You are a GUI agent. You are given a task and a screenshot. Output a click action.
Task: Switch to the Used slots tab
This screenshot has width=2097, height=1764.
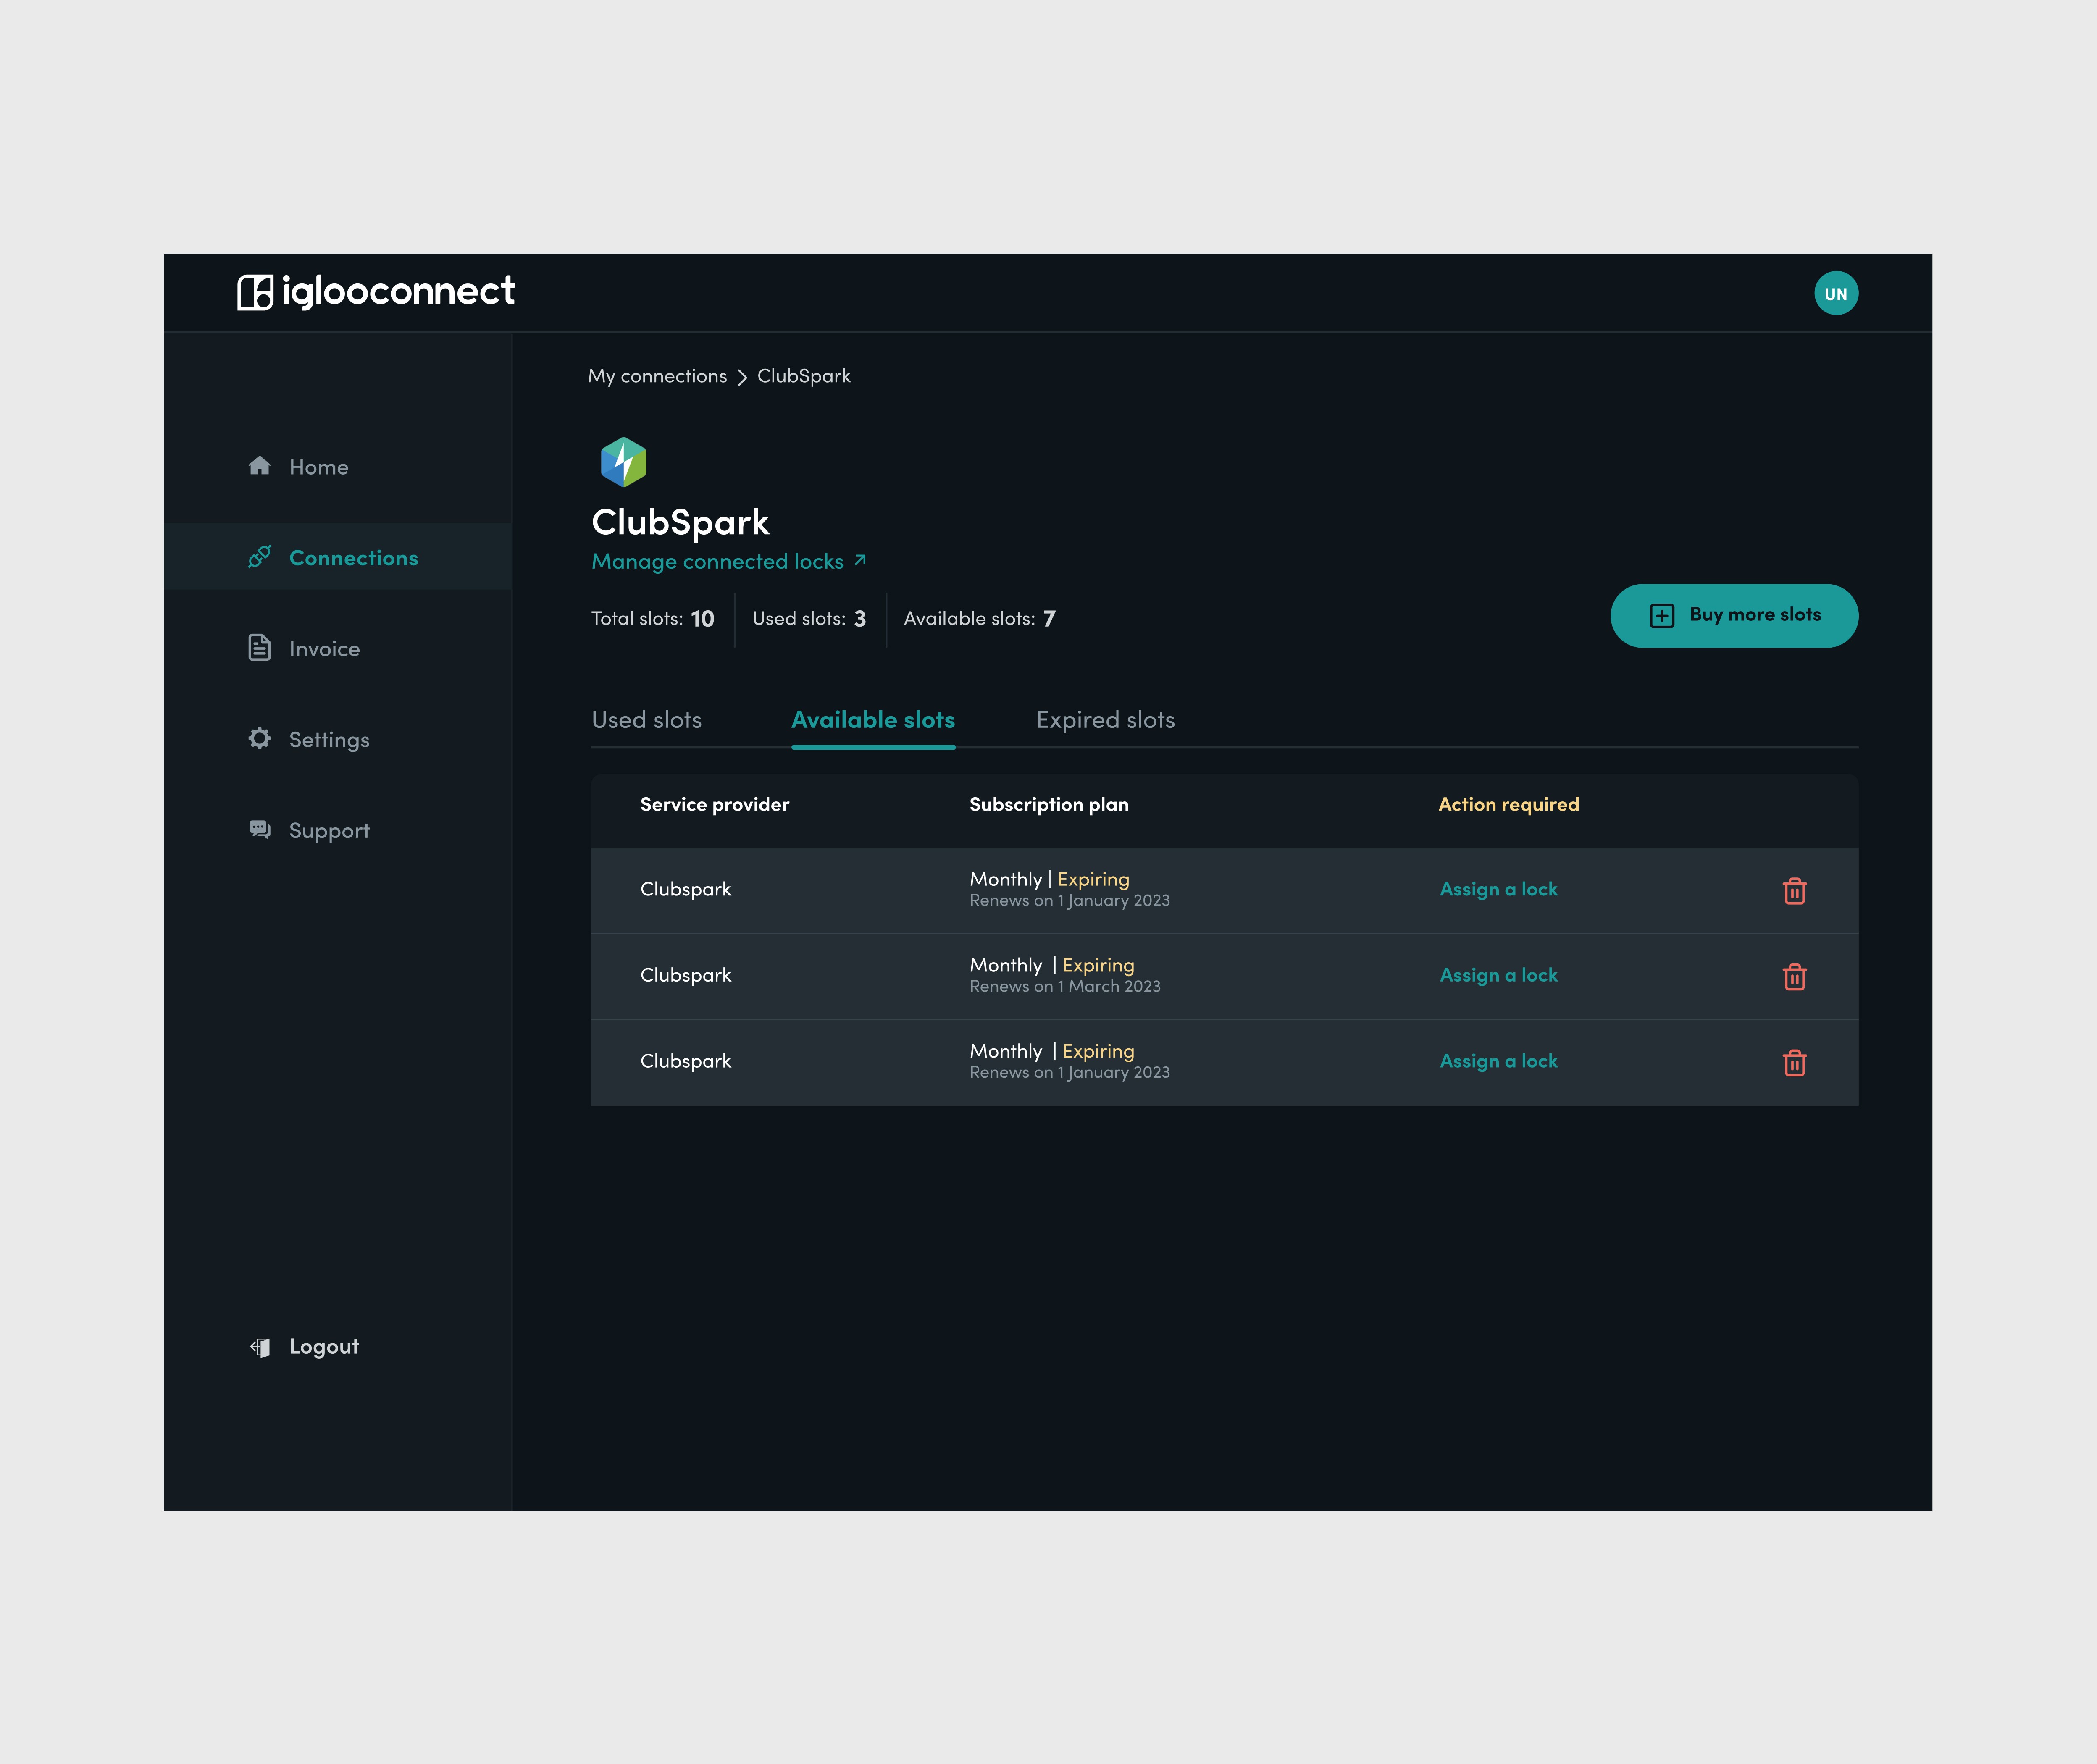[x=646, y=720]
